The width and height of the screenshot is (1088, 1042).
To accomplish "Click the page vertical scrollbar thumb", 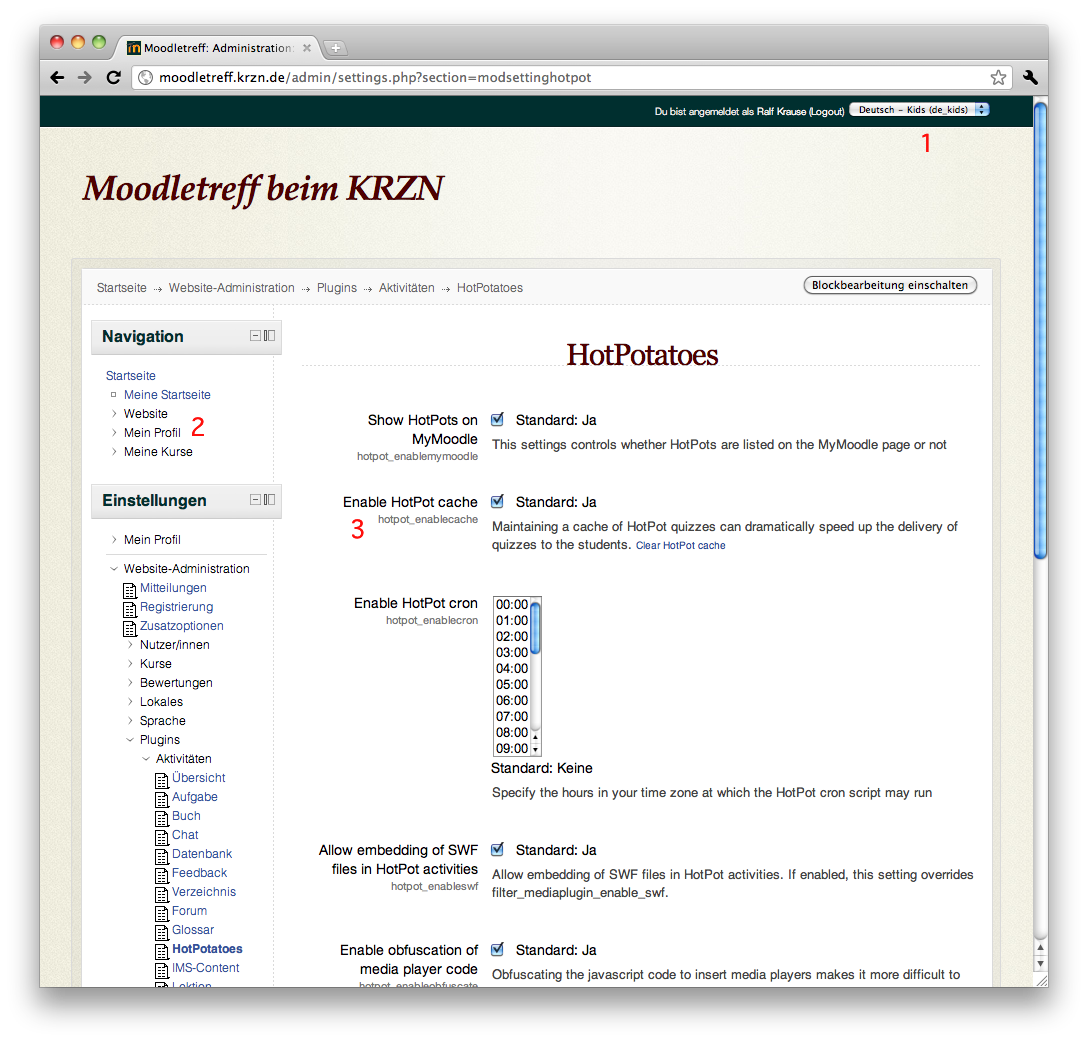I will point(1040,331).
